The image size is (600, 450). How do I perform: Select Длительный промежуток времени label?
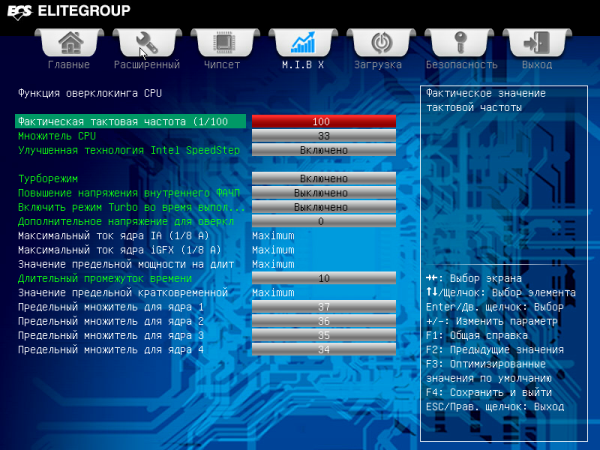(x=105, y=278)
